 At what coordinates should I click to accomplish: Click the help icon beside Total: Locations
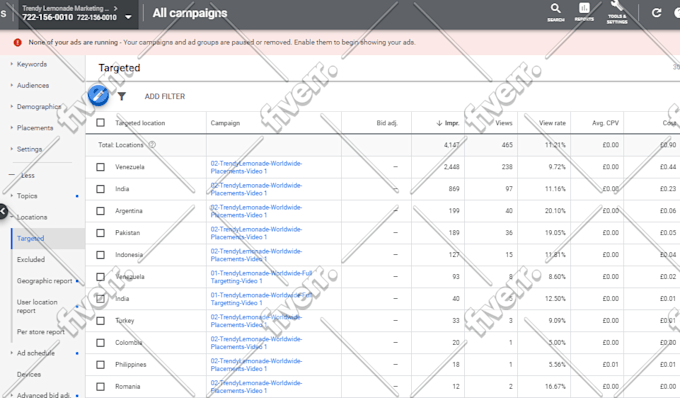[x=152, y=145]
